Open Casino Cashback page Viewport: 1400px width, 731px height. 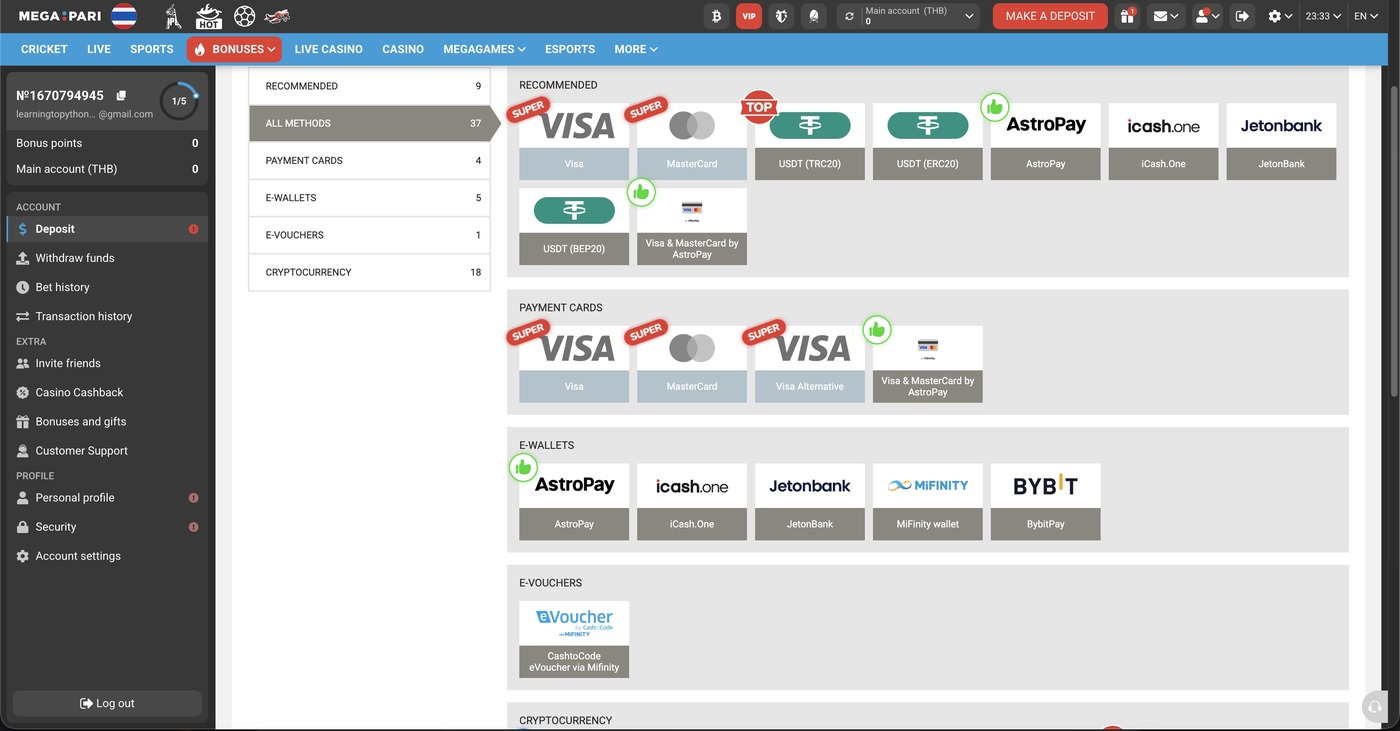tap(107, 392)
